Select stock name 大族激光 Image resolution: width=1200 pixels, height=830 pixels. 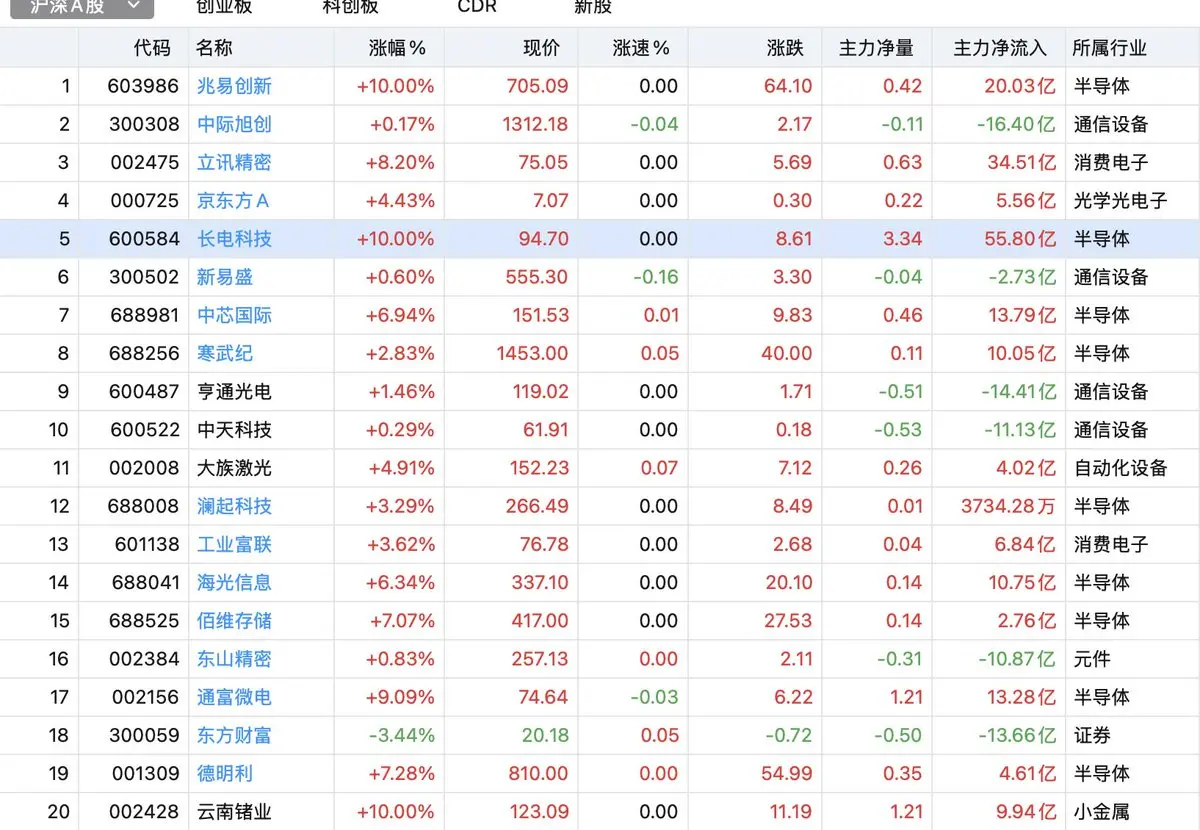pyautogui.click(x=234, y=468)
